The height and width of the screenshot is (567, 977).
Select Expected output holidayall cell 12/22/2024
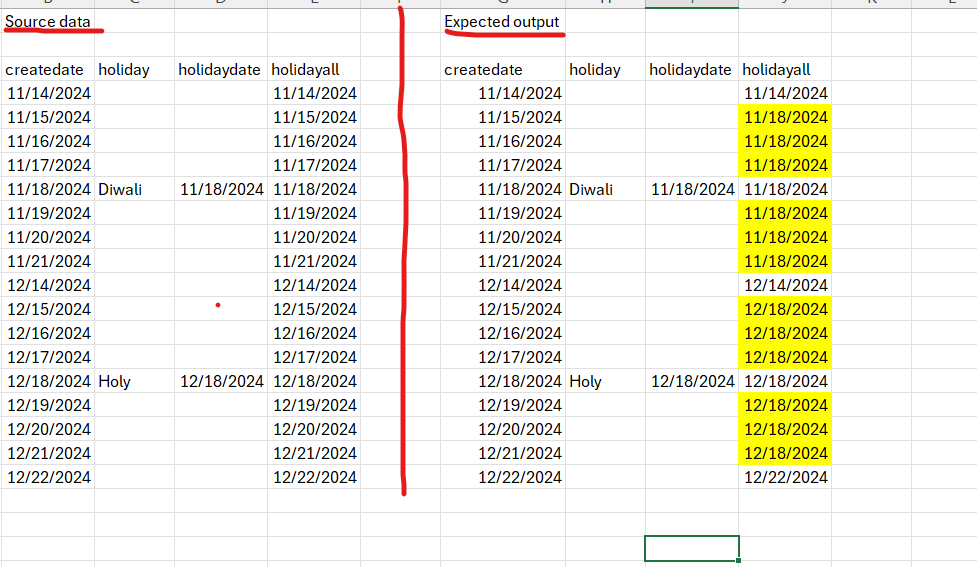(785, 477)
